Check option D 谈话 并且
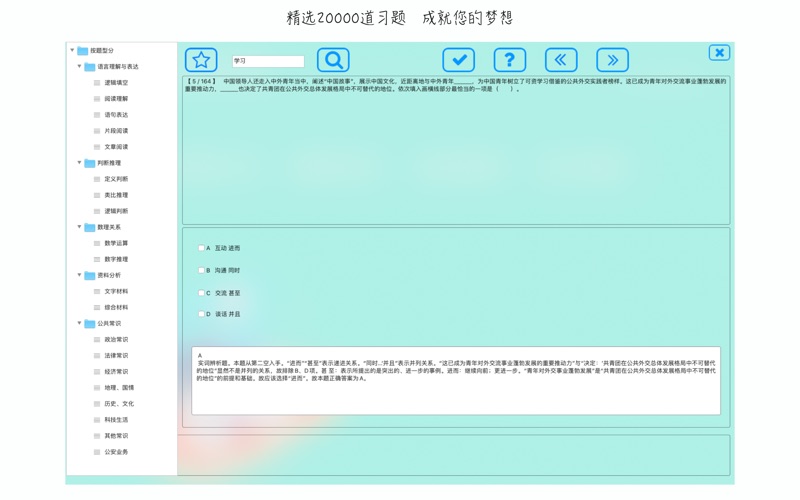Screen dimensions: 800x500 point(201,314)
